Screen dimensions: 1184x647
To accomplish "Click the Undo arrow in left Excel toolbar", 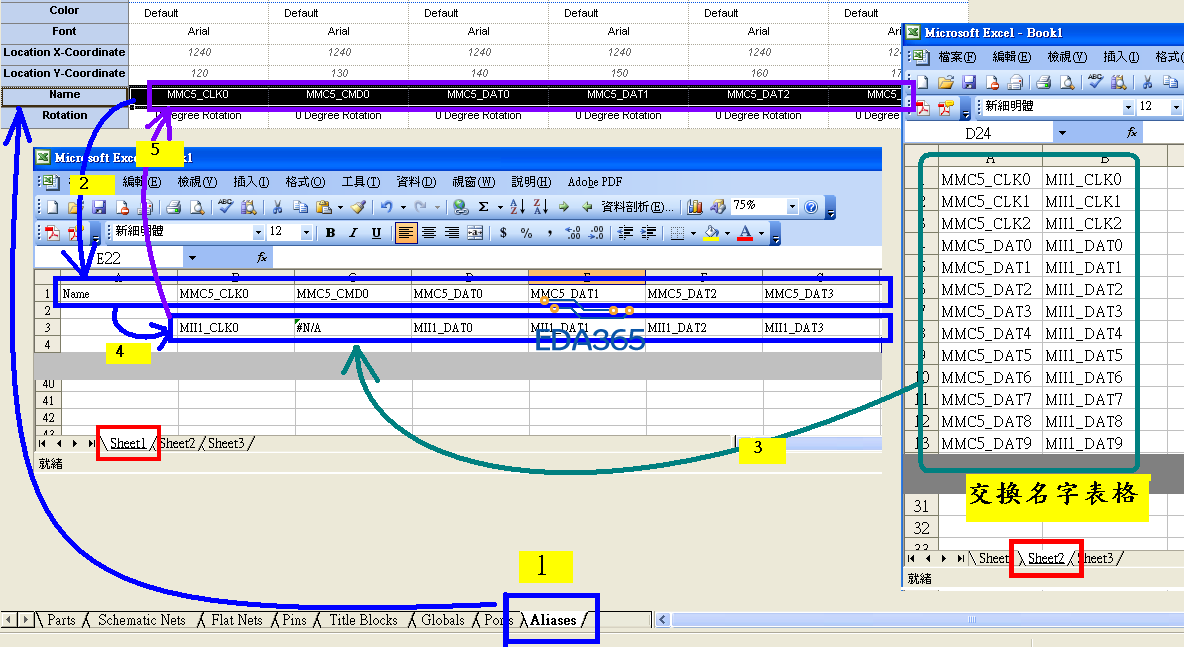I will click(387, 207).
